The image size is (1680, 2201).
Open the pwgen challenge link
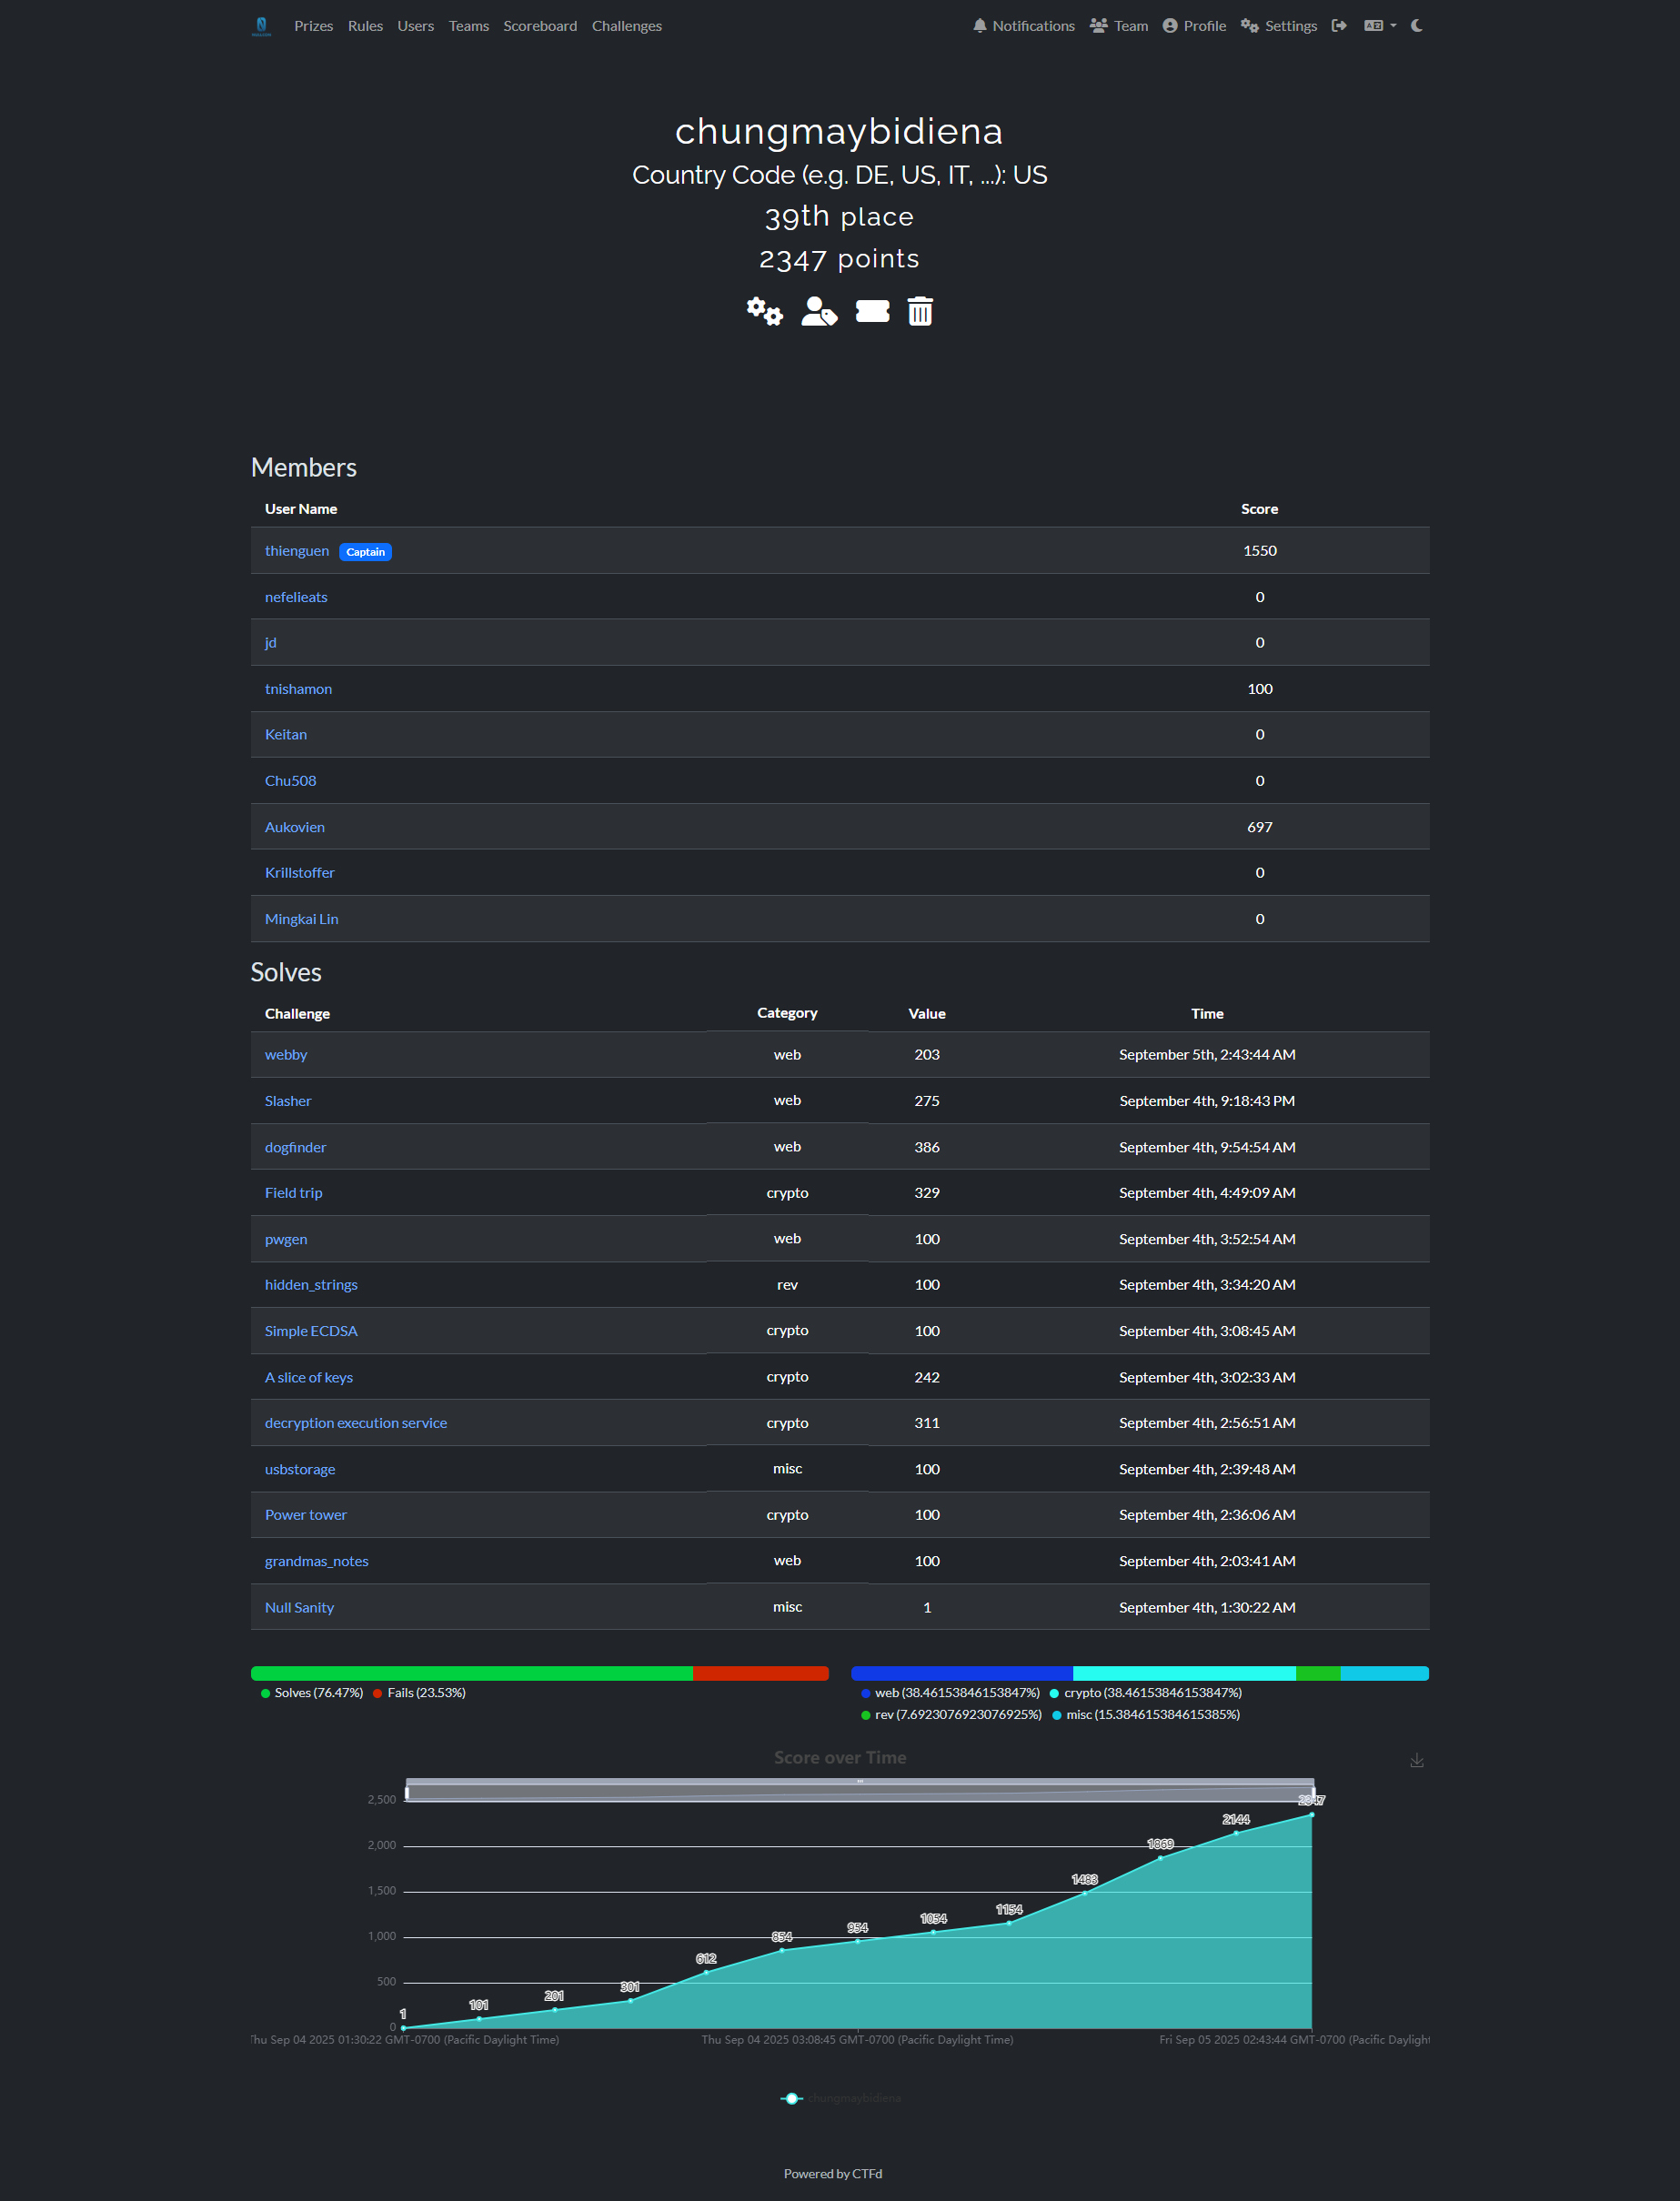coord(285,1239)
